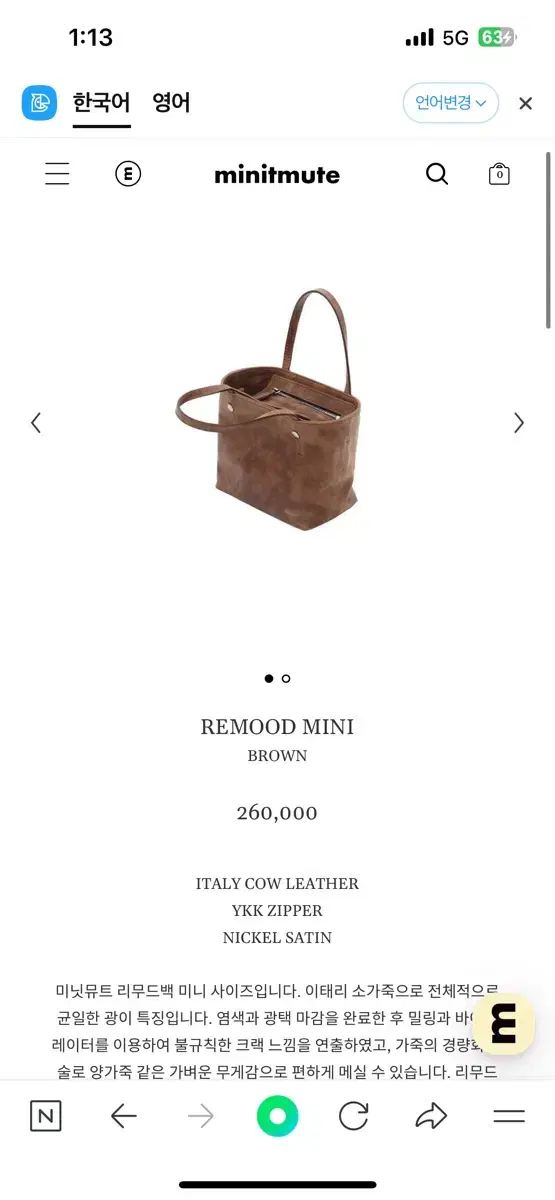
Task: Tap the green circle center button
Action: click(277, 1116)
